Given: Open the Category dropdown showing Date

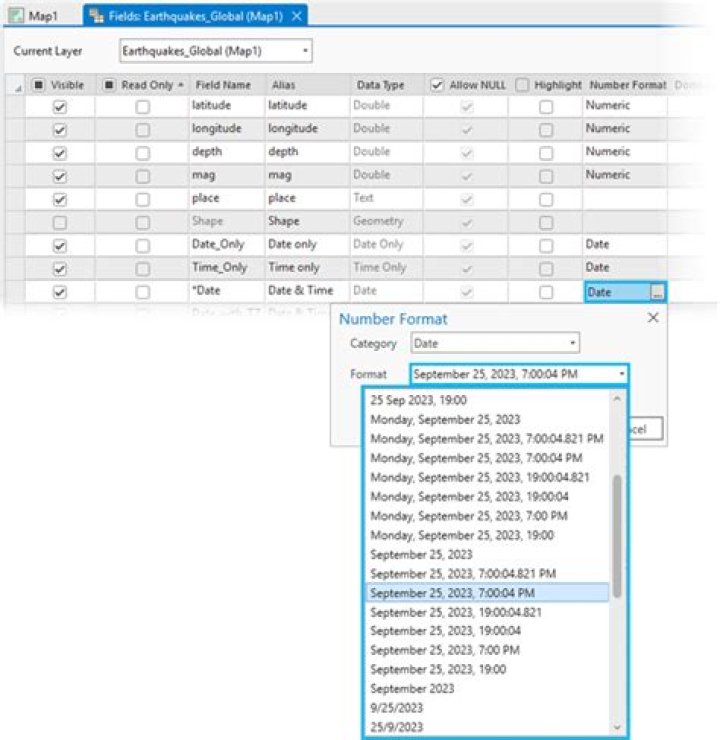Looking at the screenshot, I should point(495,343).
